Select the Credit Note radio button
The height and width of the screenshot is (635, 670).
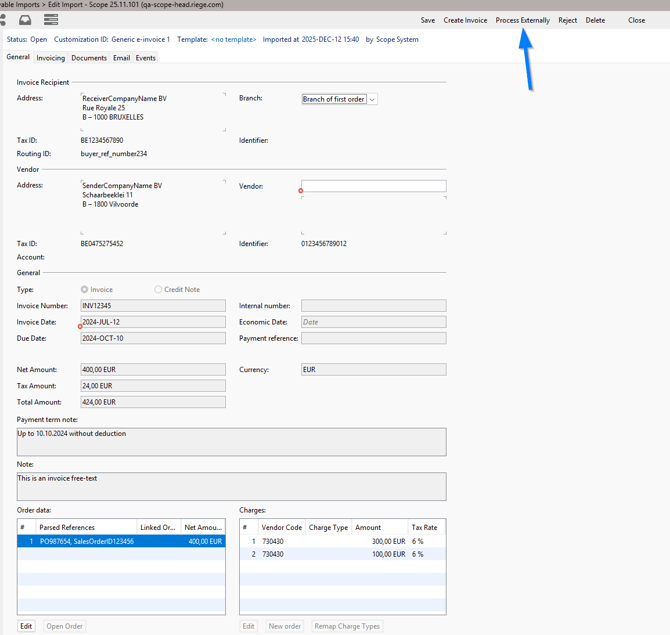[158, 290]
